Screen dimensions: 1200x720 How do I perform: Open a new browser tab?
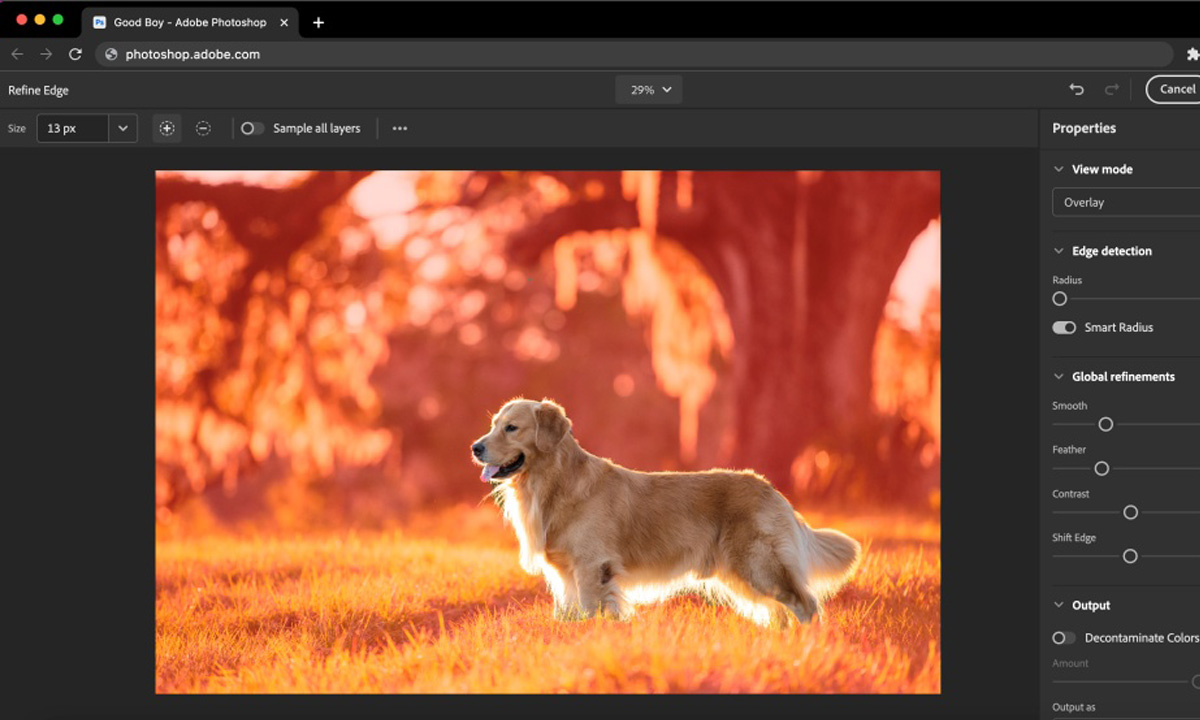[x=318, y=22]
